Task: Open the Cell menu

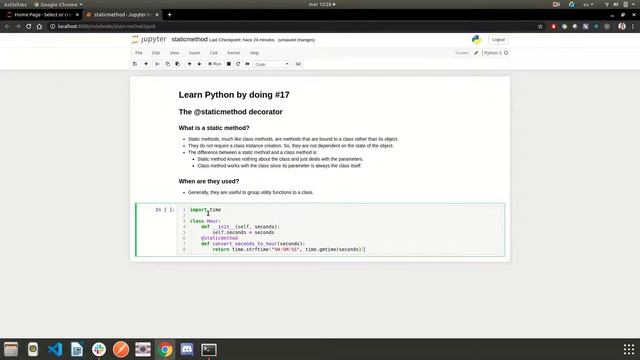Action: (x=213, y=53)
